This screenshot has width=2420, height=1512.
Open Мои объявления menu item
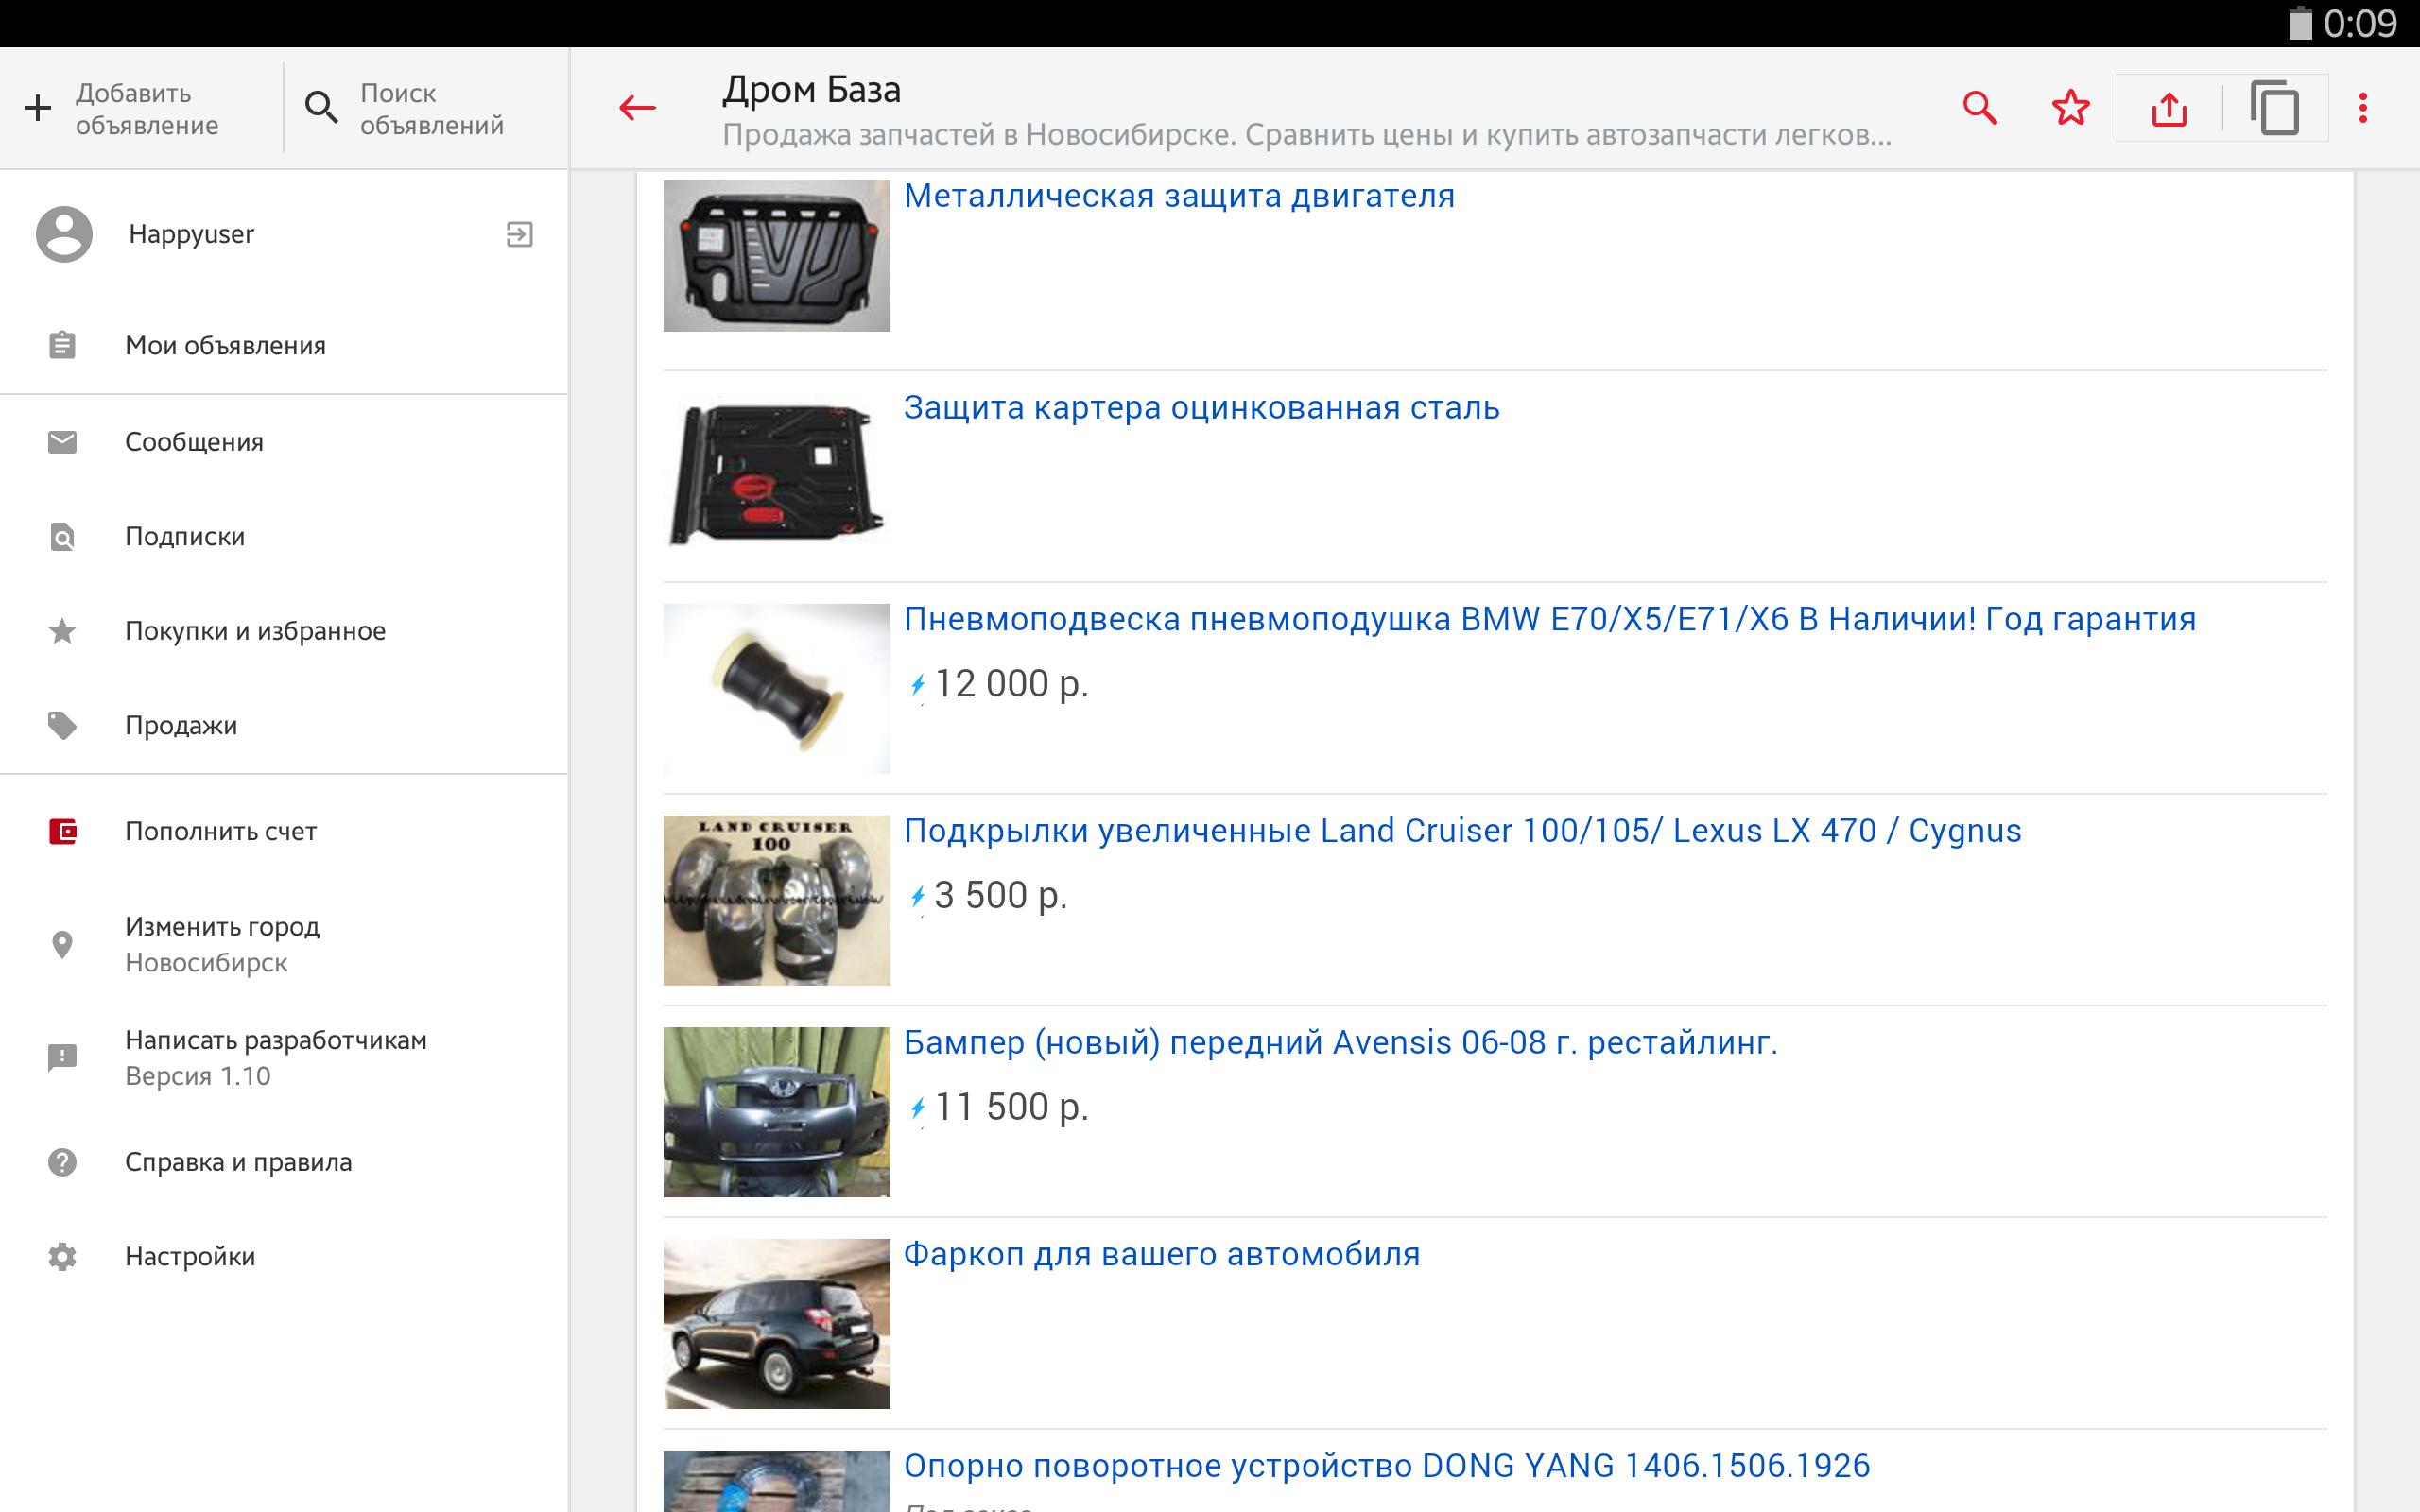coord(284,345)
